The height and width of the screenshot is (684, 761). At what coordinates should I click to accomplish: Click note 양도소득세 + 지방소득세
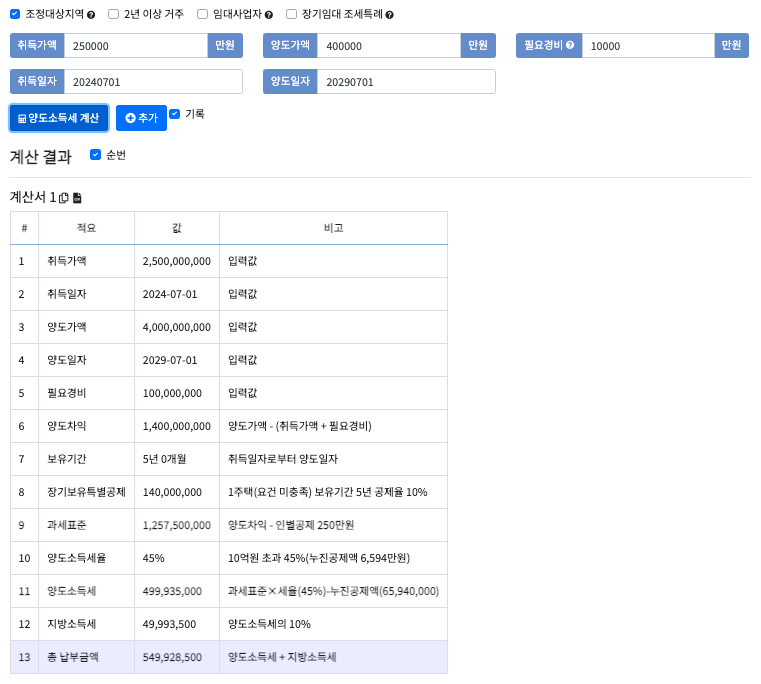pos(282,657)
